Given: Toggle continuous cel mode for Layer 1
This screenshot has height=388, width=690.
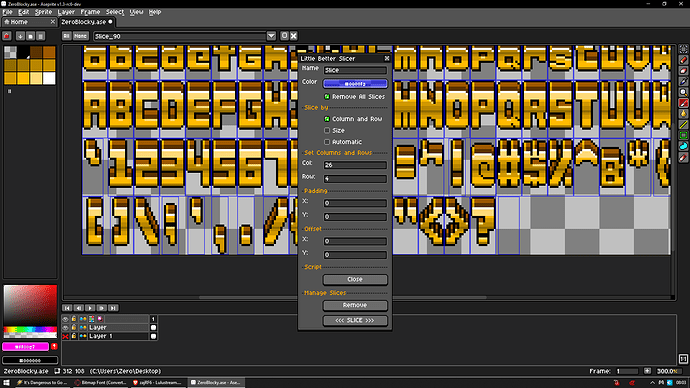Looking at the screenshot, I should point(83,336).
